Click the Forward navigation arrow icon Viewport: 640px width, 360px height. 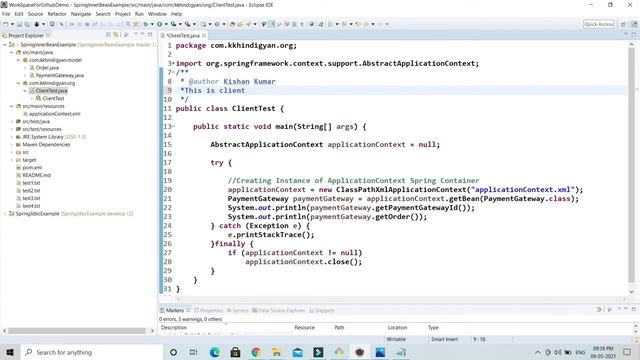click(380, 24)
